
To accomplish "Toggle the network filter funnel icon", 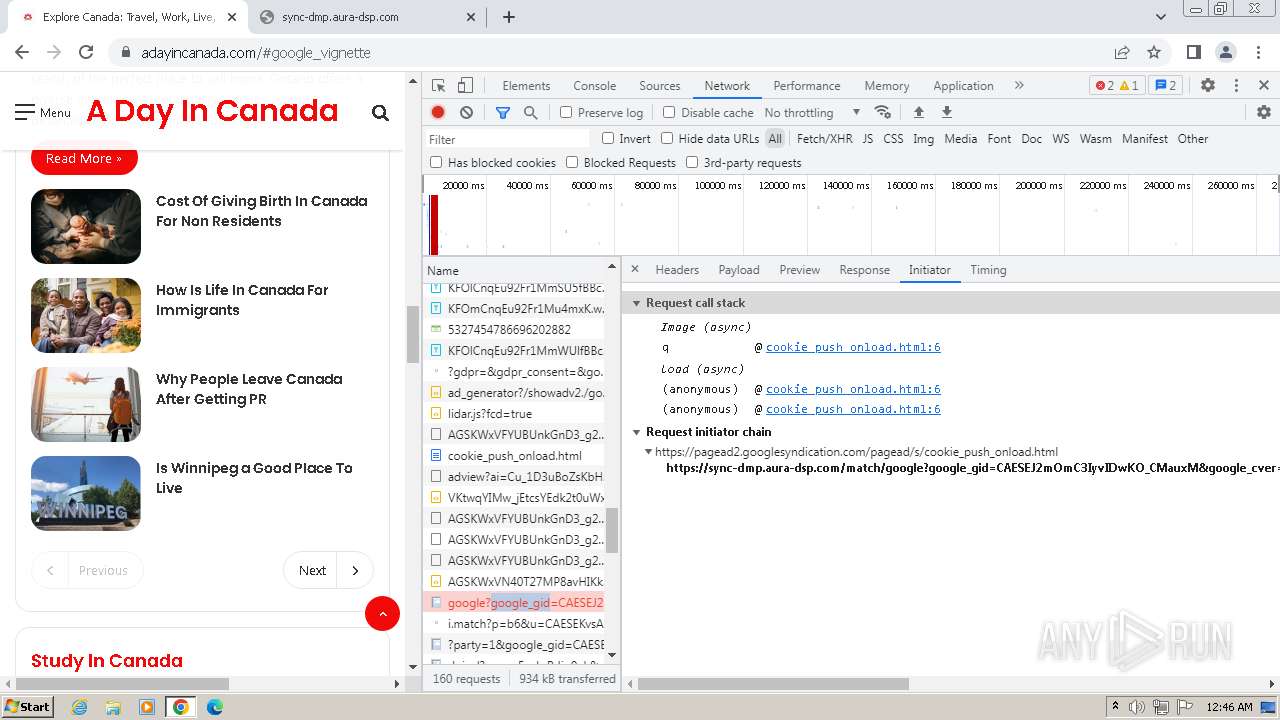I will [x=503, y=113].
